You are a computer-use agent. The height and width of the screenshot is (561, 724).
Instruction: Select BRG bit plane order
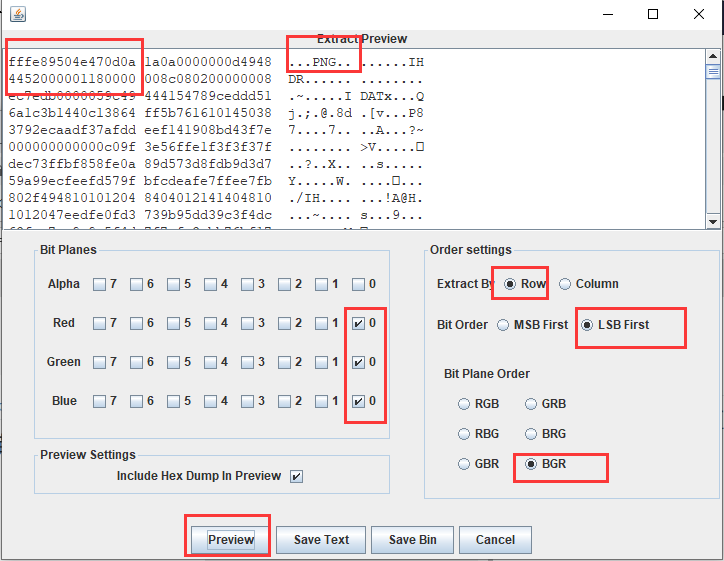[531, 434]
